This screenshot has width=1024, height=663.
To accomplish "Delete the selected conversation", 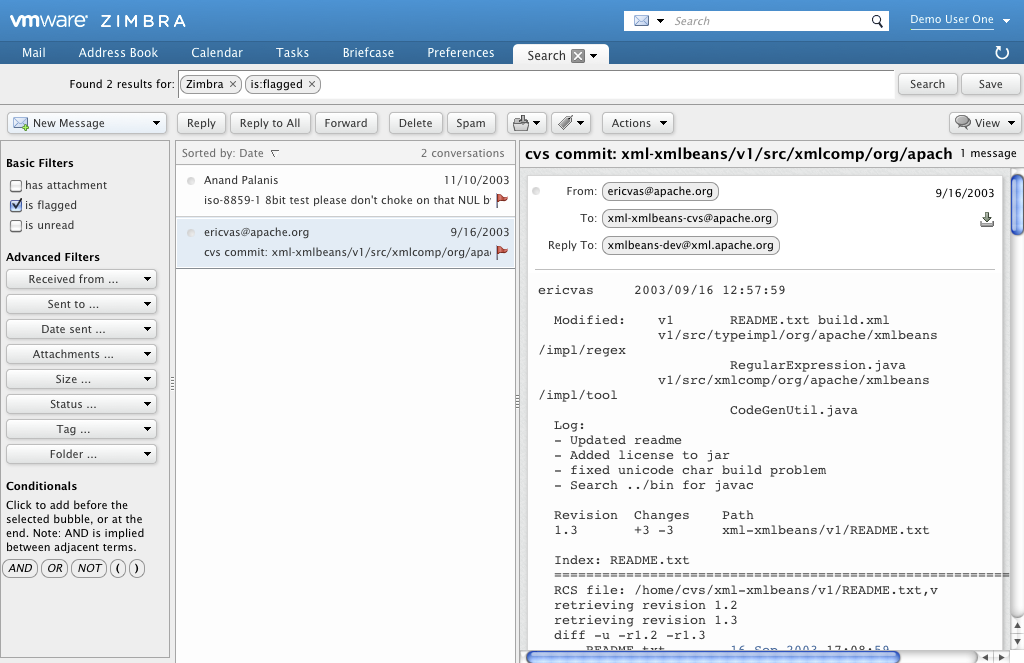I will tap(415, 123).
